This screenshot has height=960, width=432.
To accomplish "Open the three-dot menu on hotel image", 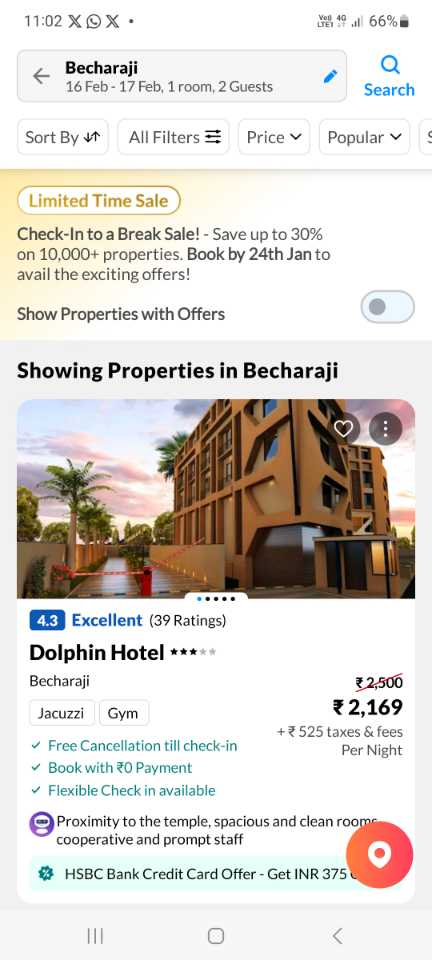I will coord(385,429).
